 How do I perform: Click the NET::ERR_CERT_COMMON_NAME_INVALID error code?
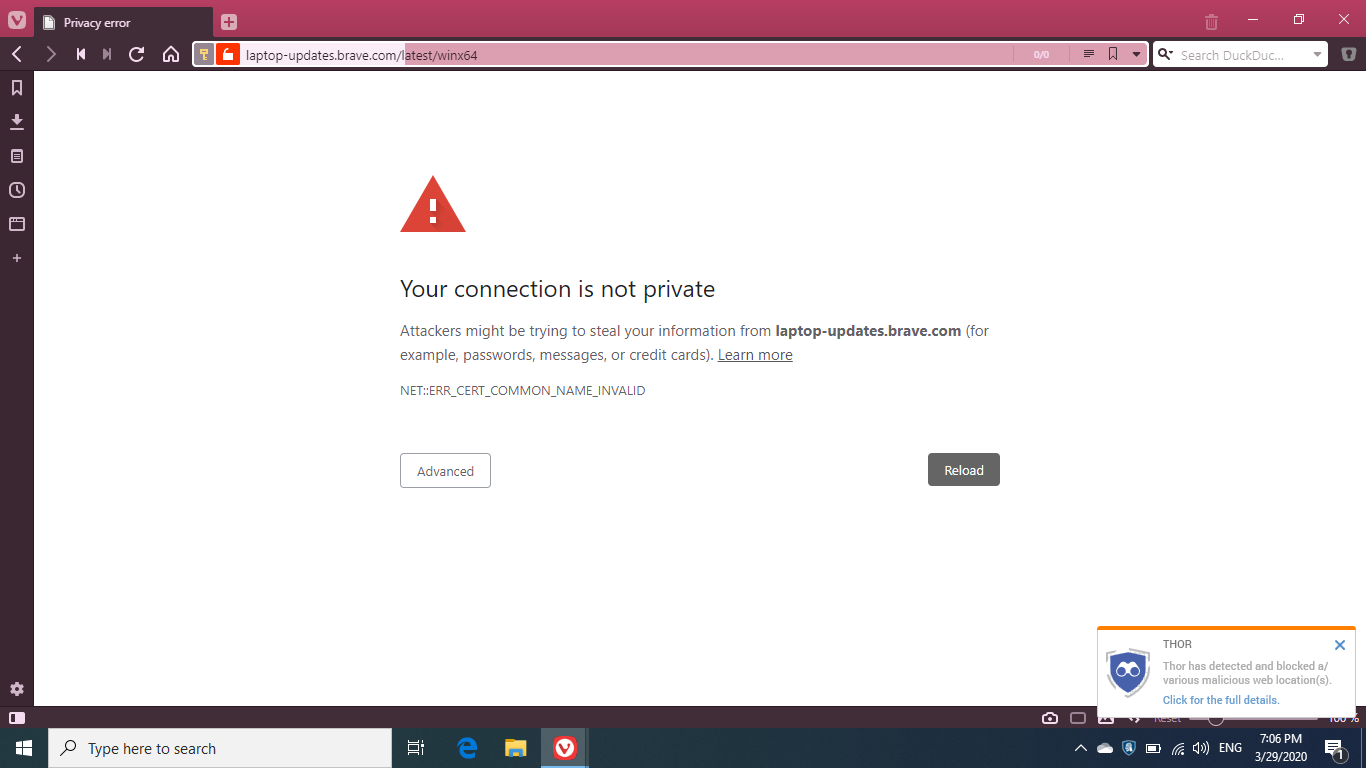523,391
